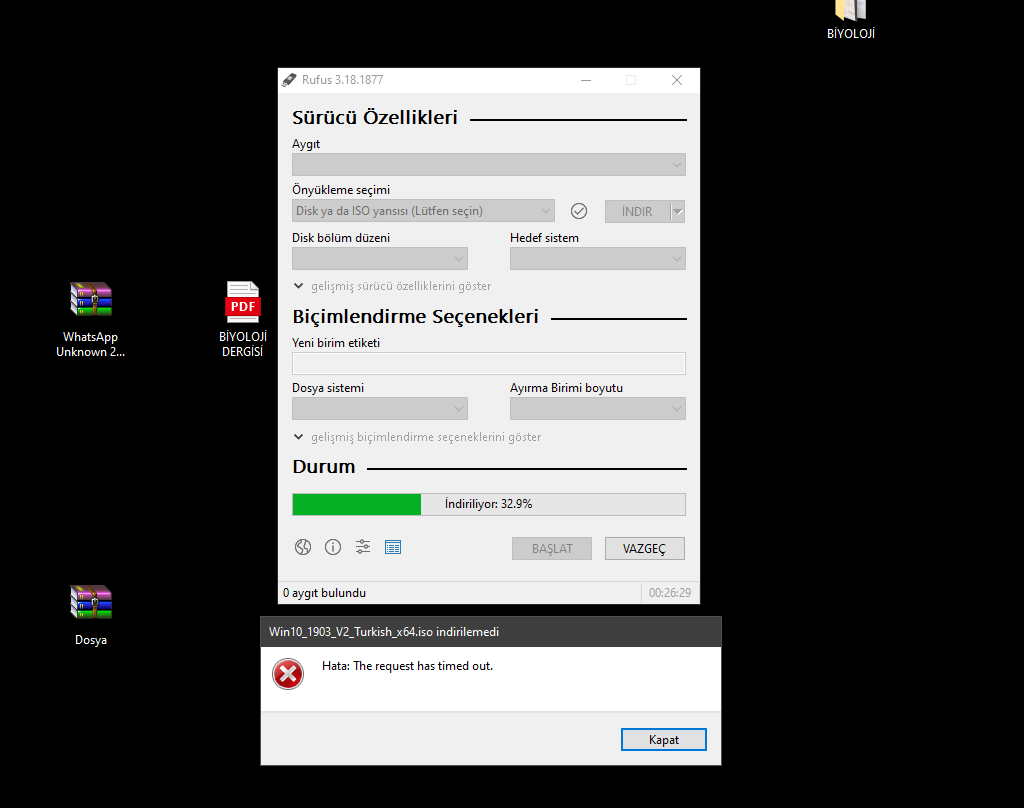
Task: Open Dosya sistemi dropdown
Action: click(x=379, y=409)
